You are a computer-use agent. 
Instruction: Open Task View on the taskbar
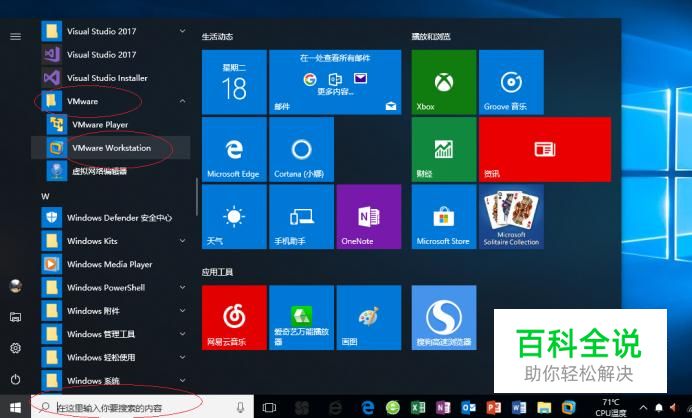269,407
